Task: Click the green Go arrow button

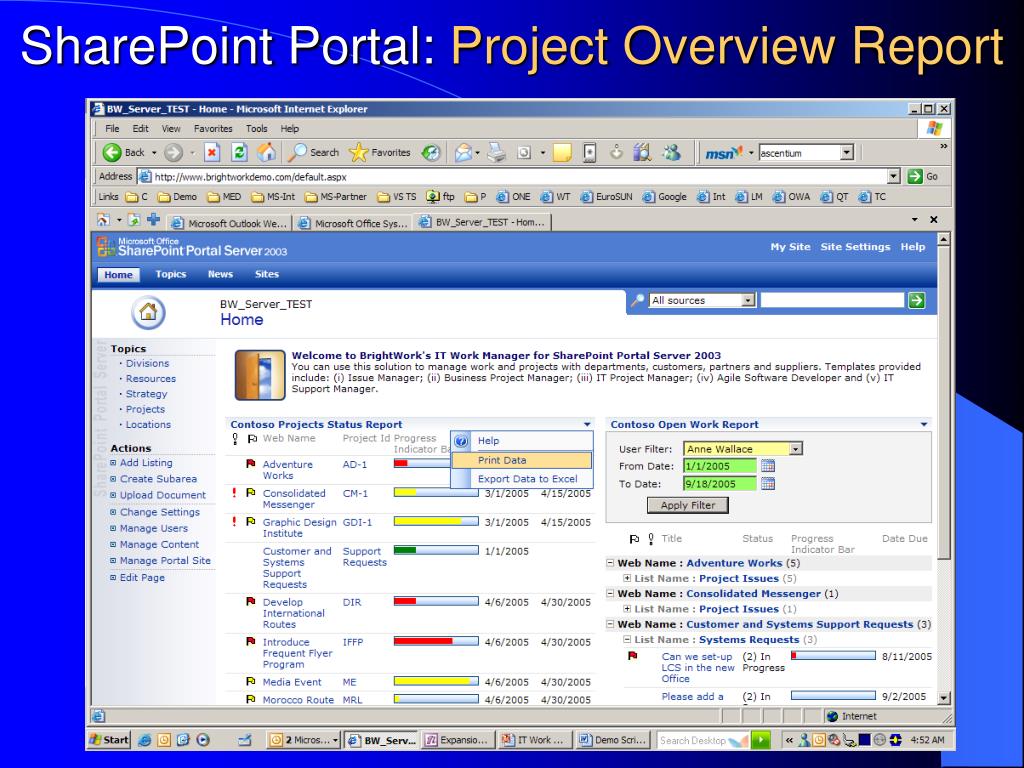Action: pos(916,176)
